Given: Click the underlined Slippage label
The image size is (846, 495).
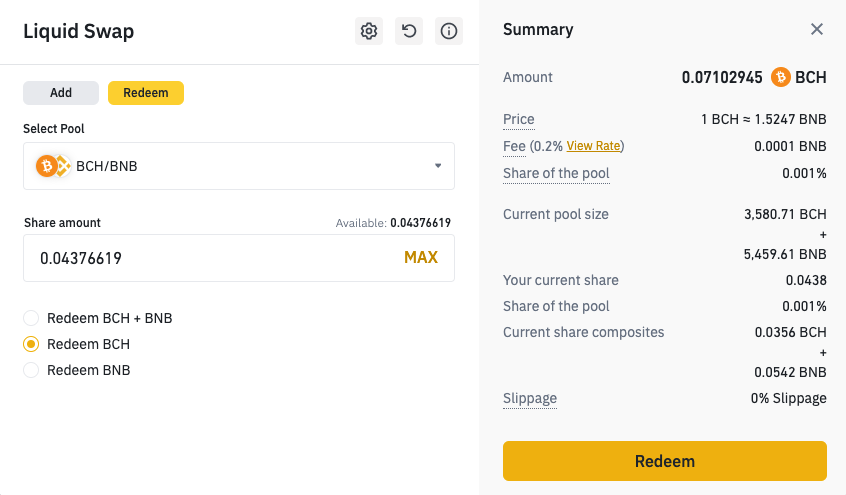Looking at the screenshot, I should (530, 398).
